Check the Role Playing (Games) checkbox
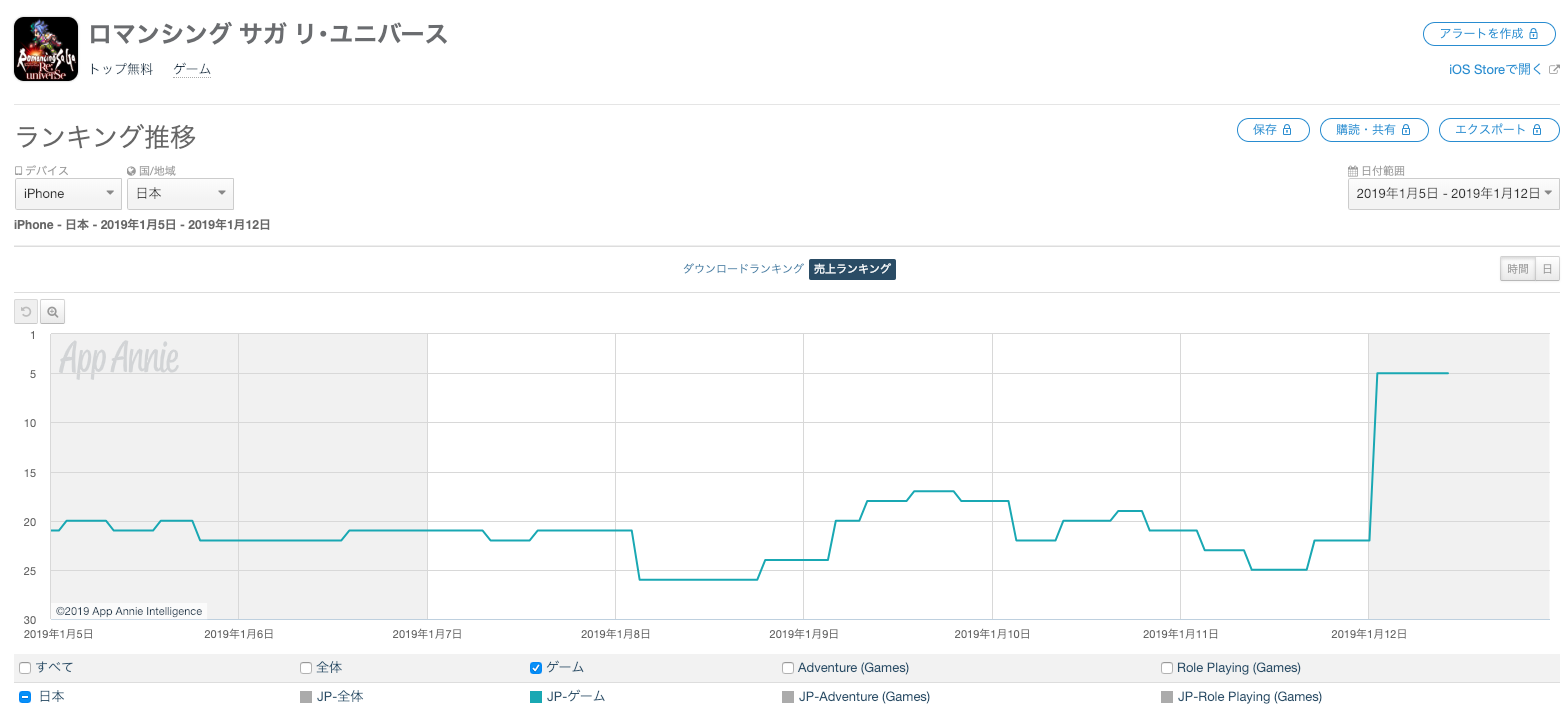1565x728 pixels. point(1167,668)
